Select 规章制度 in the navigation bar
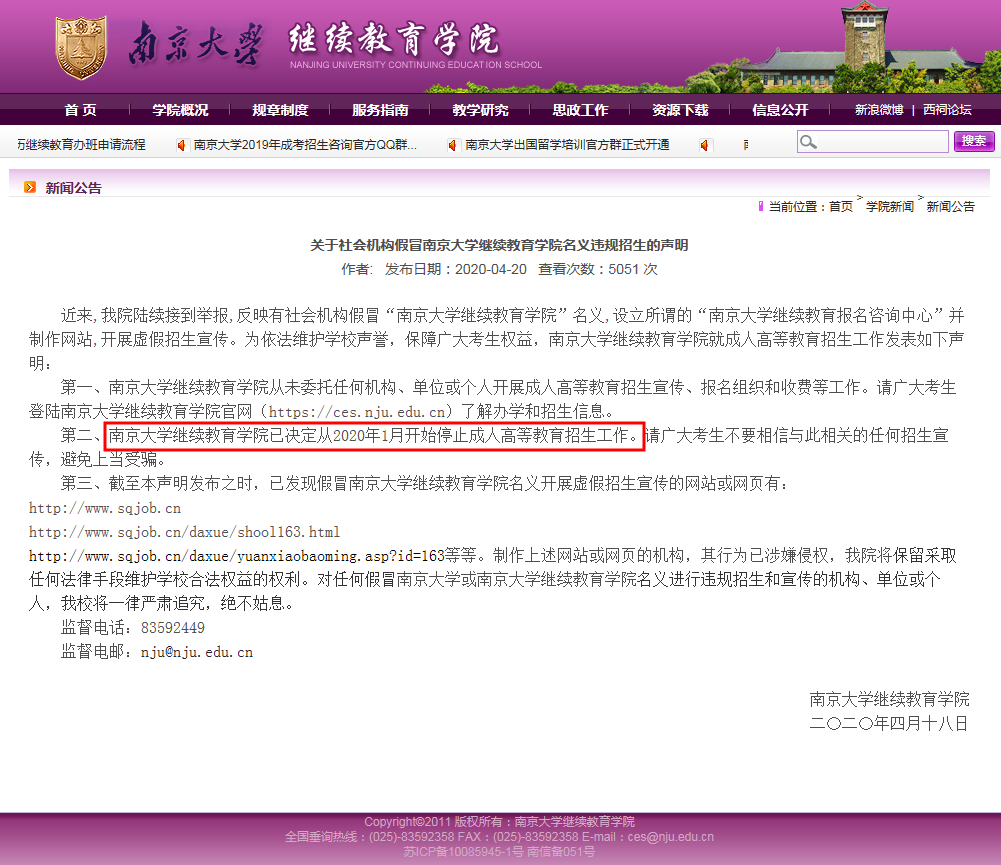The width and height of the screenshot is (1001, 865). [x=280, y=110]
